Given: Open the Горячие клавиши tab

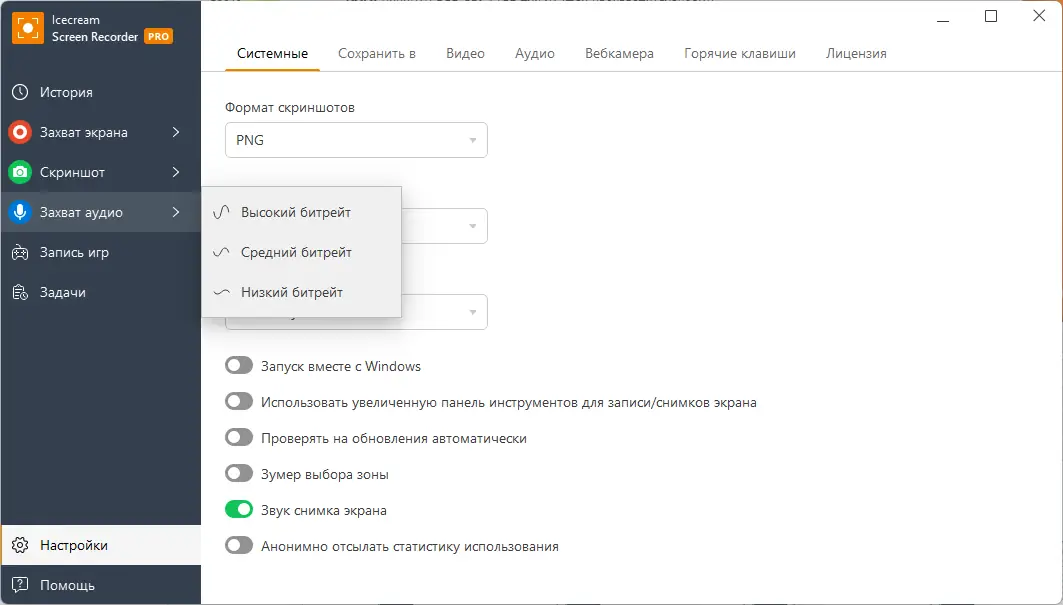Looking at the screenshot, I should coord(739,53).
